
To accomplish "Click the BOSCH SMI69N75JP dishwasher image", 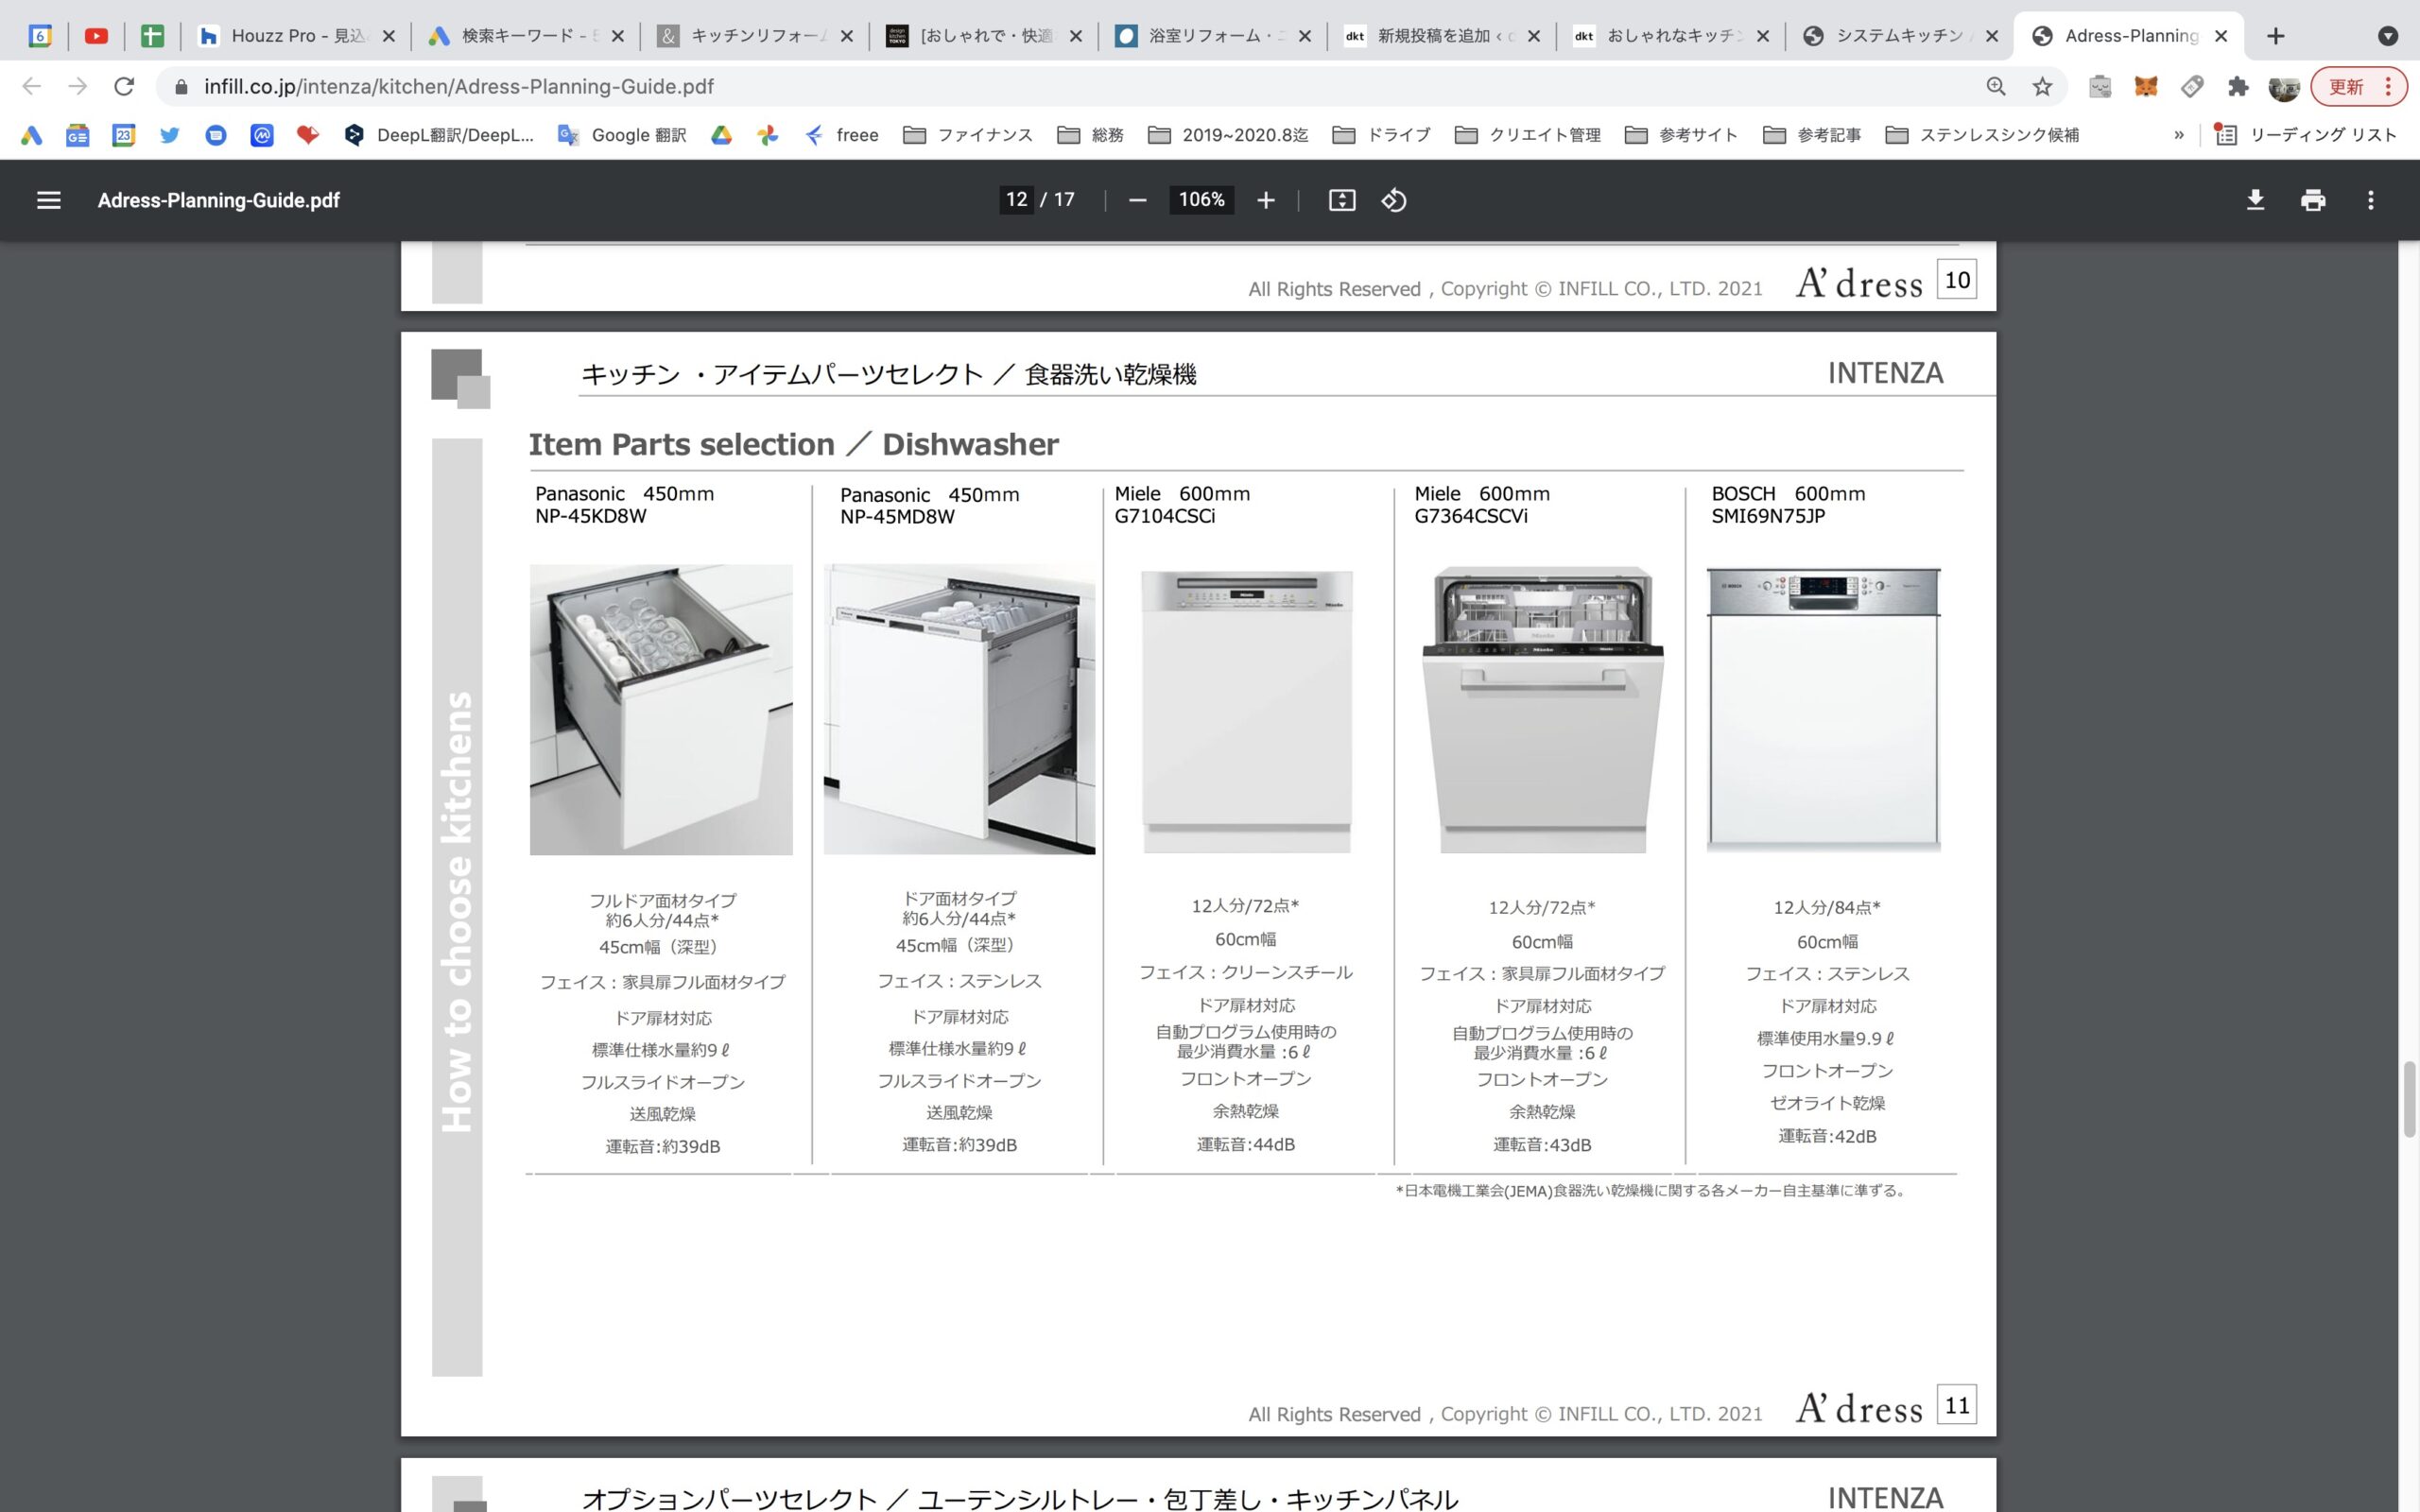I will pyautogui.click(x=1823, y=710).
